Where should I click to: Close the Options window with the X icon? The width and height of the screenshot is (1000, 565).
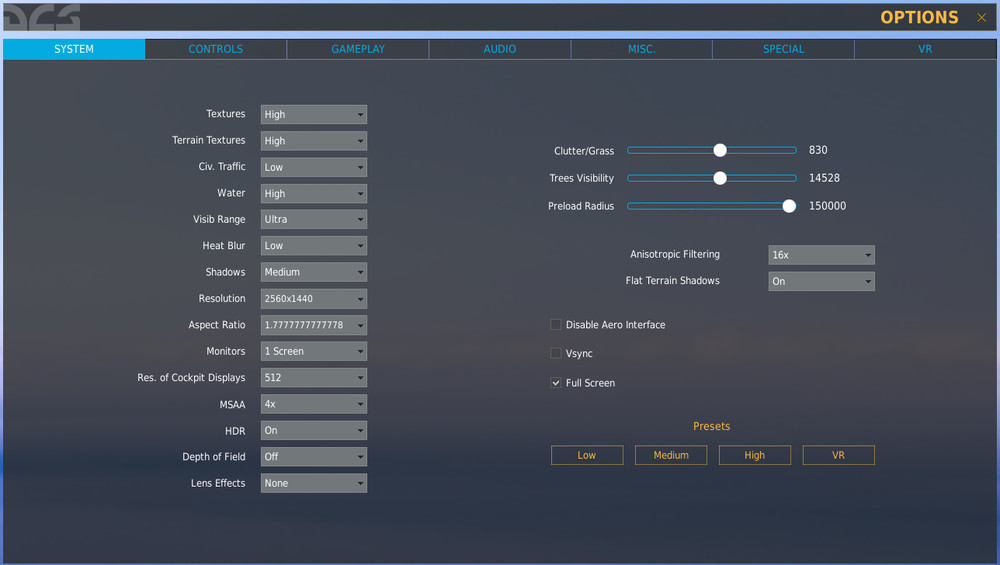(982, 18)
